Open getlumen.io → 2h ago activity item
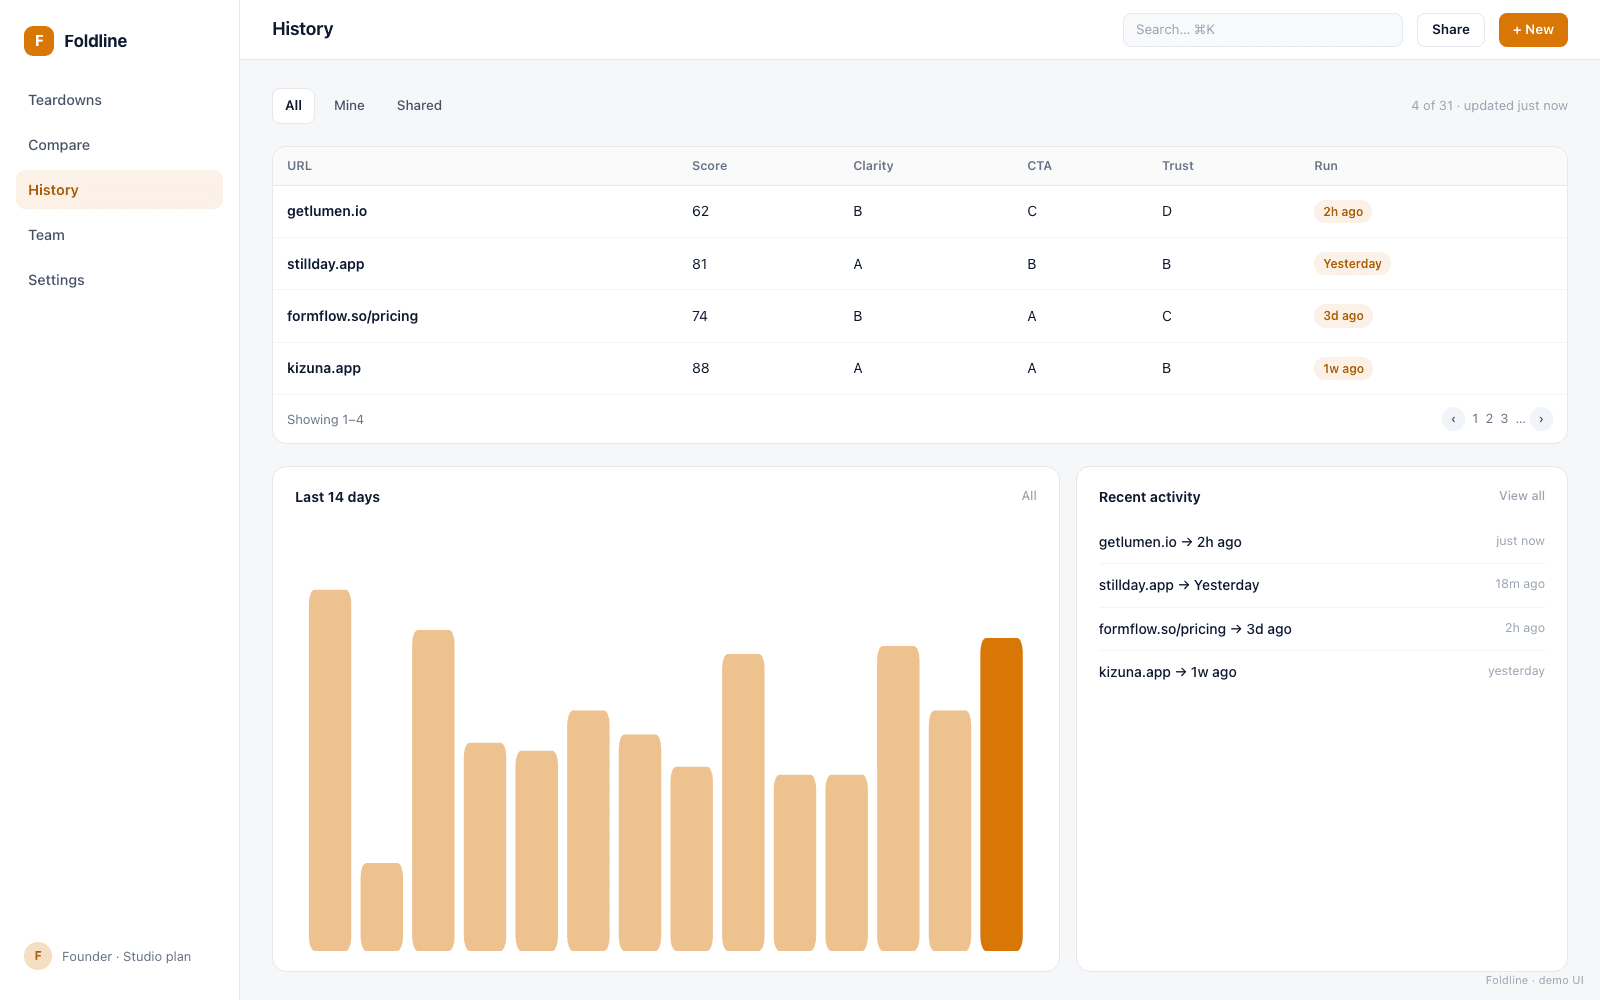The image size is (1600, 1000). tap(1321, 542)
